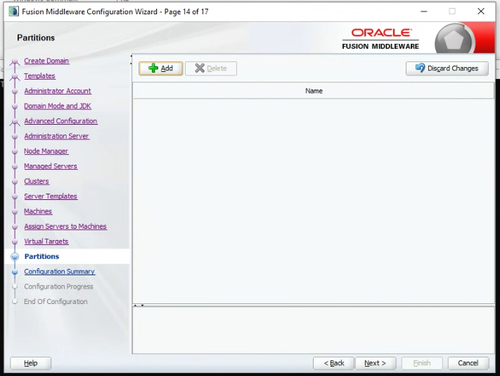Screen dimensions: 500x376
Task: Open the Templates step link
Action: pyautogui.click(x=39, y=76)
